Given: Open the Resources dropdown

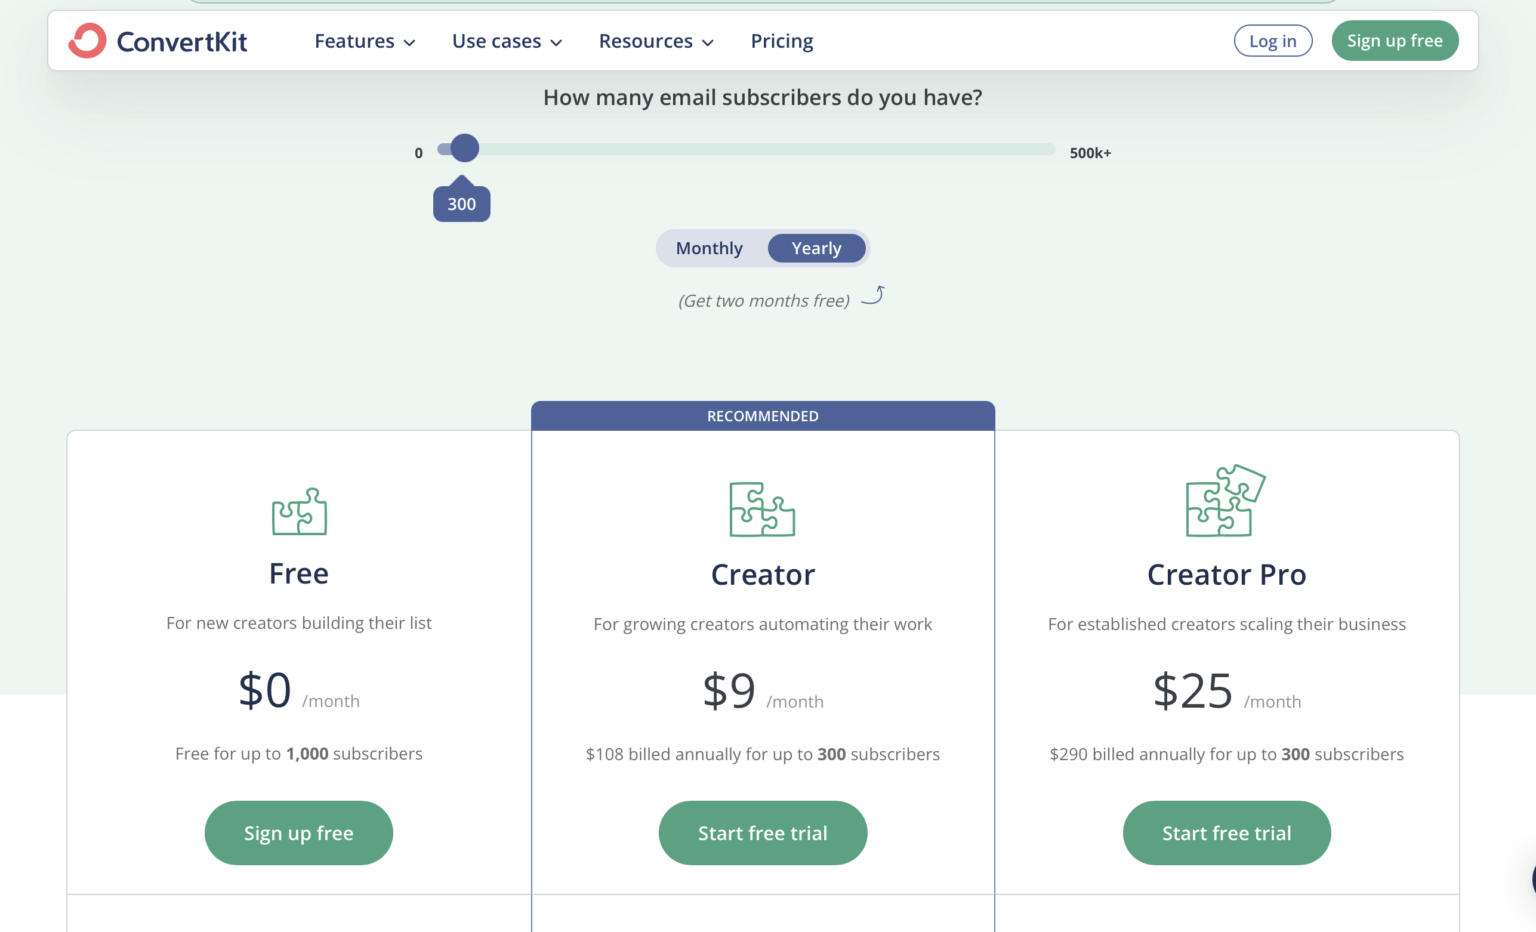Looking at the screenshot, I should click(655, 41).
